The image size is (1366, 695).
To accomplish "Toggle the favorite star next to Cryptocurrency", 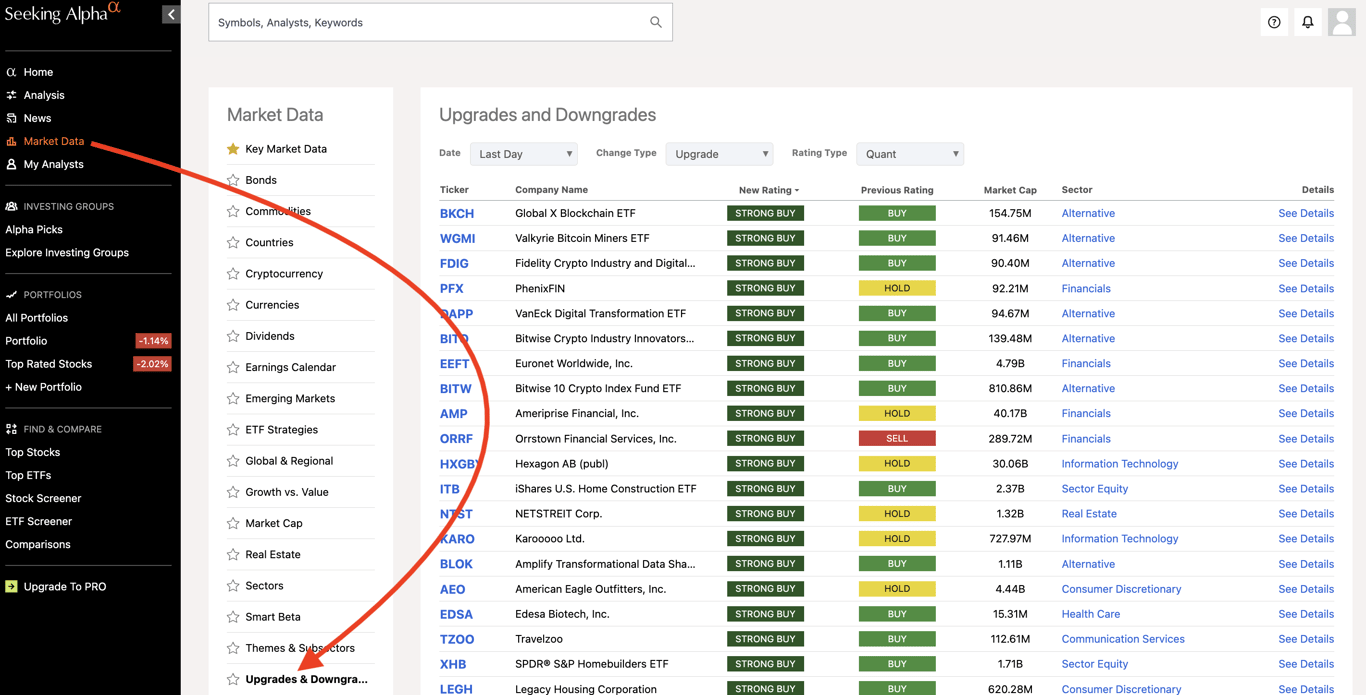I will point(231,273).
